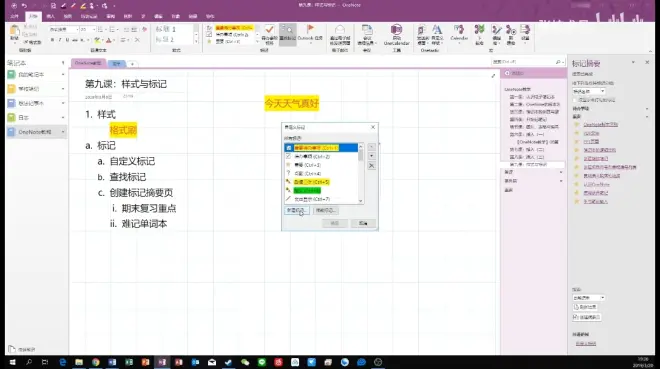Screen dimensions: 660x369
Task: Expand the OneNote tutorial notebook in sidebar
Action: point(63,132)
